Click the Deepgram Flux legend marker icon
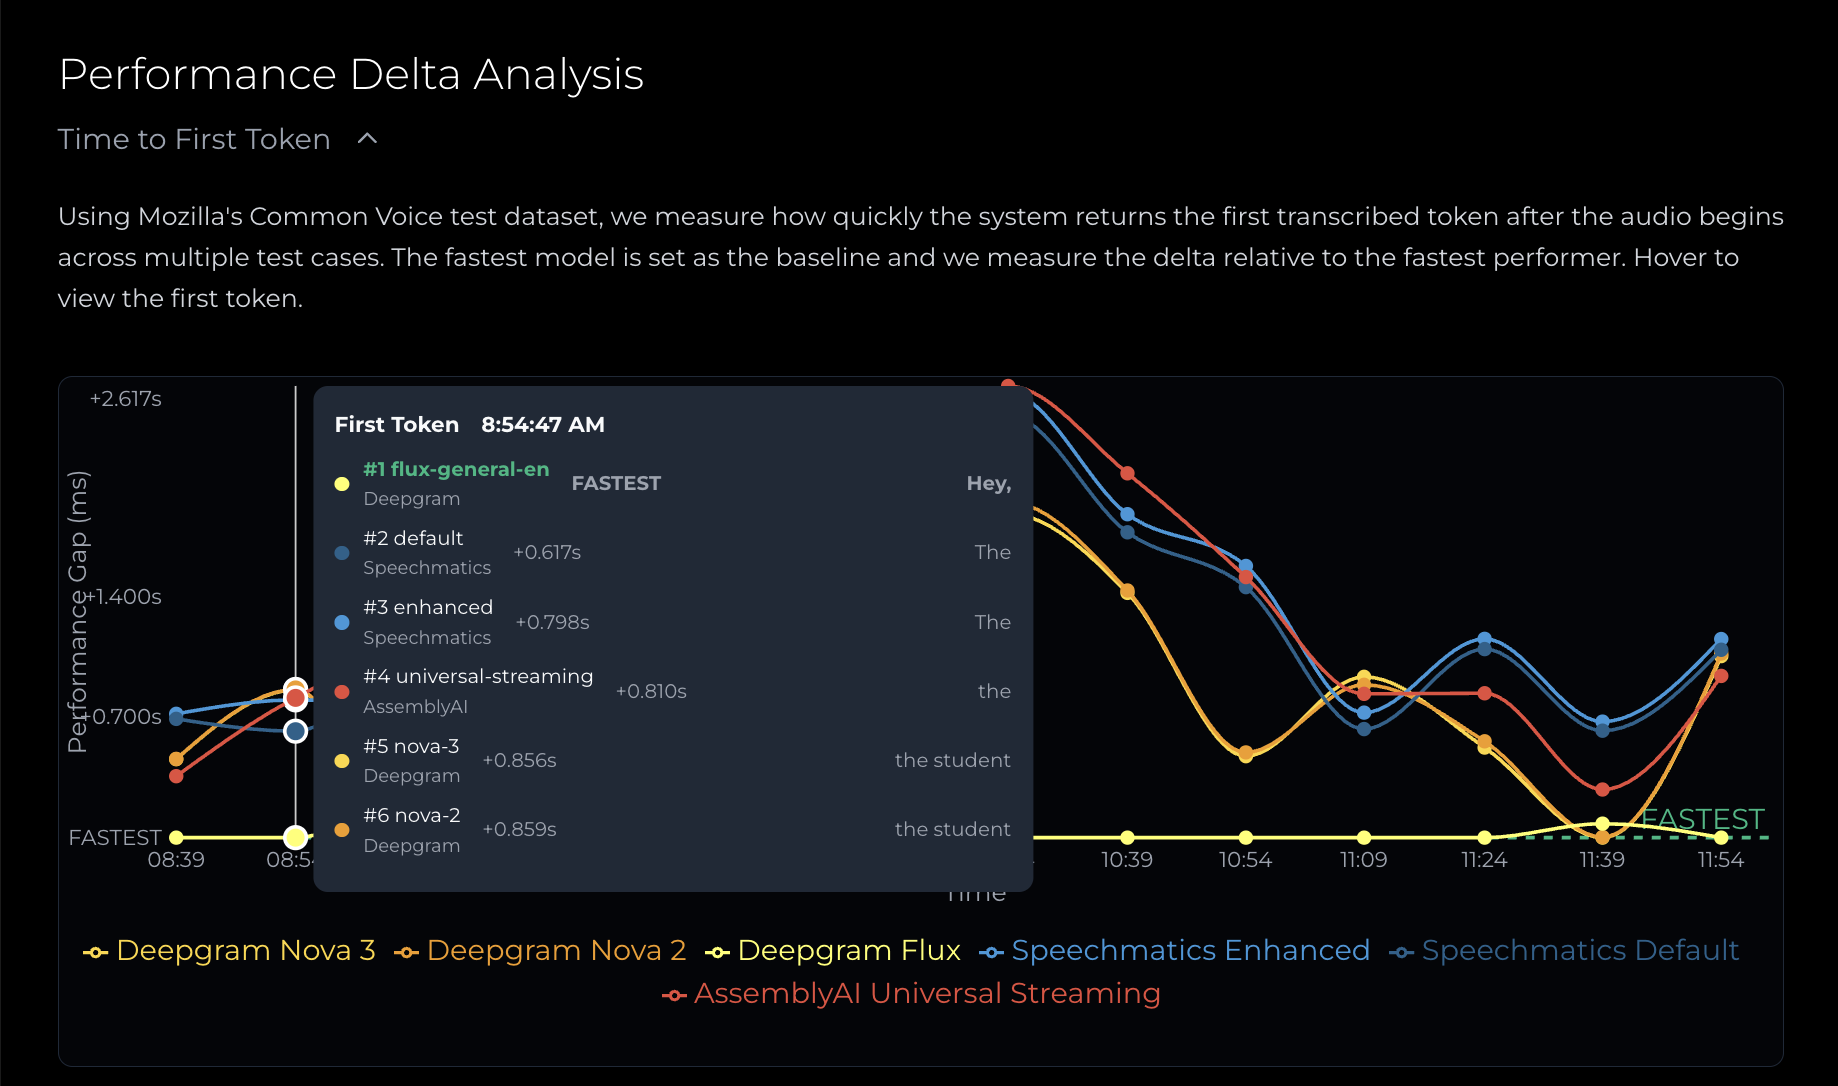The width and height of the screenshot is (1838, 1086). point(717,952)
